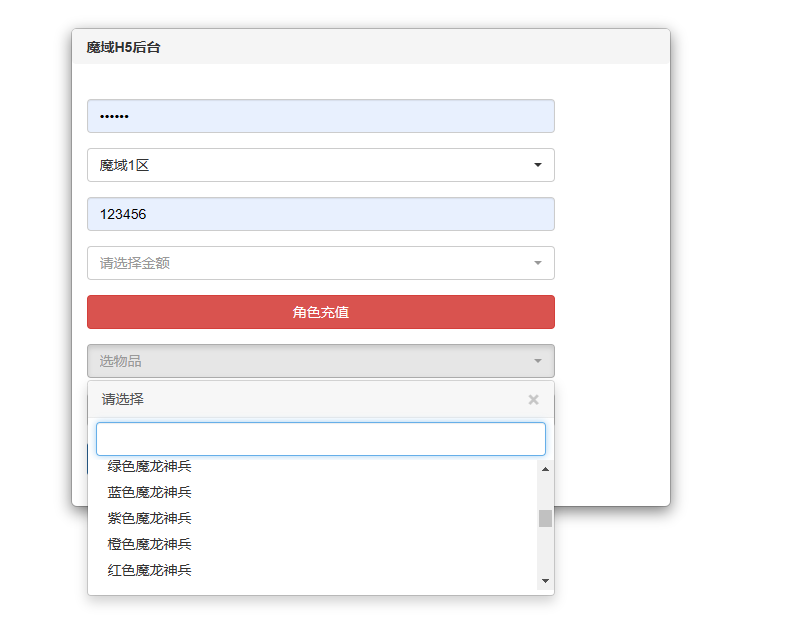Select 橙色魔龙神兵 from the options
The image size is (791, 636).
point(150,544)
